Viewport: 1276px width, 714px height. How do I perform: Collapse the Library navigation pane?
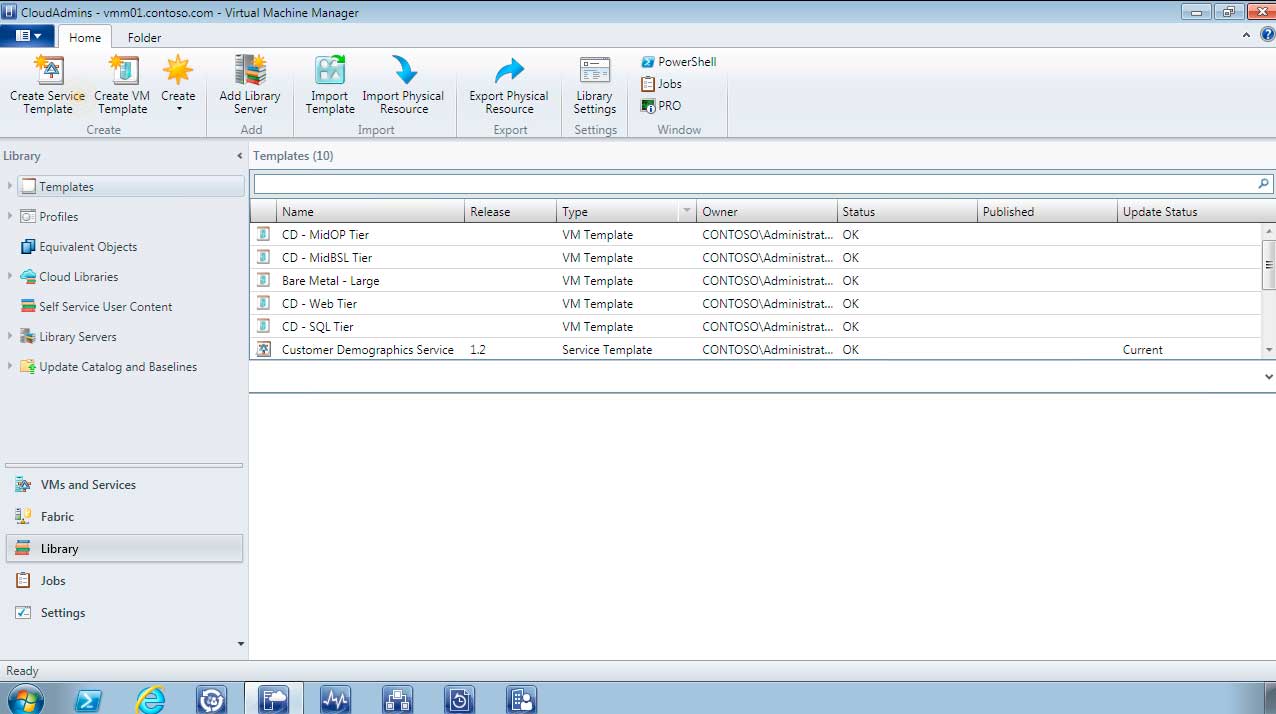coord(239,156)
